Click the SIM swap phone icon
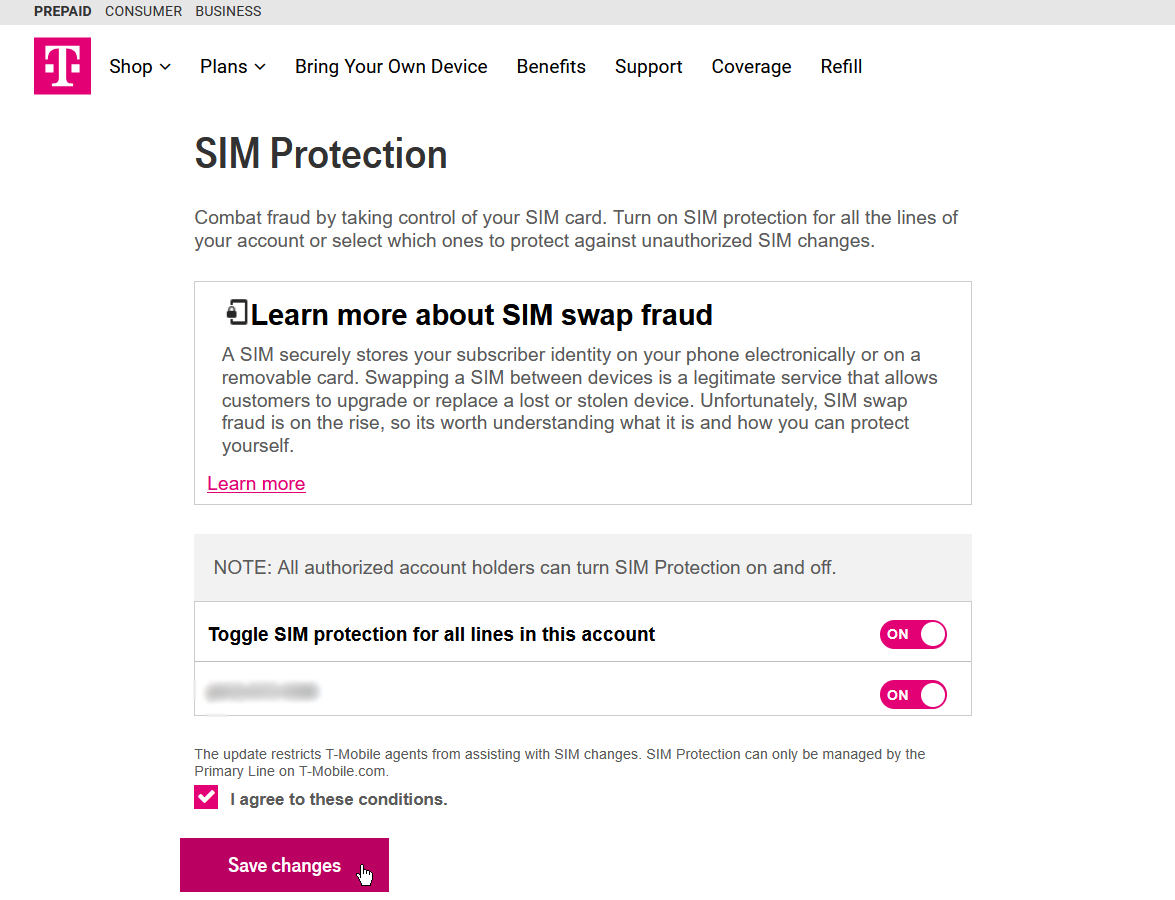 point(237,312)
